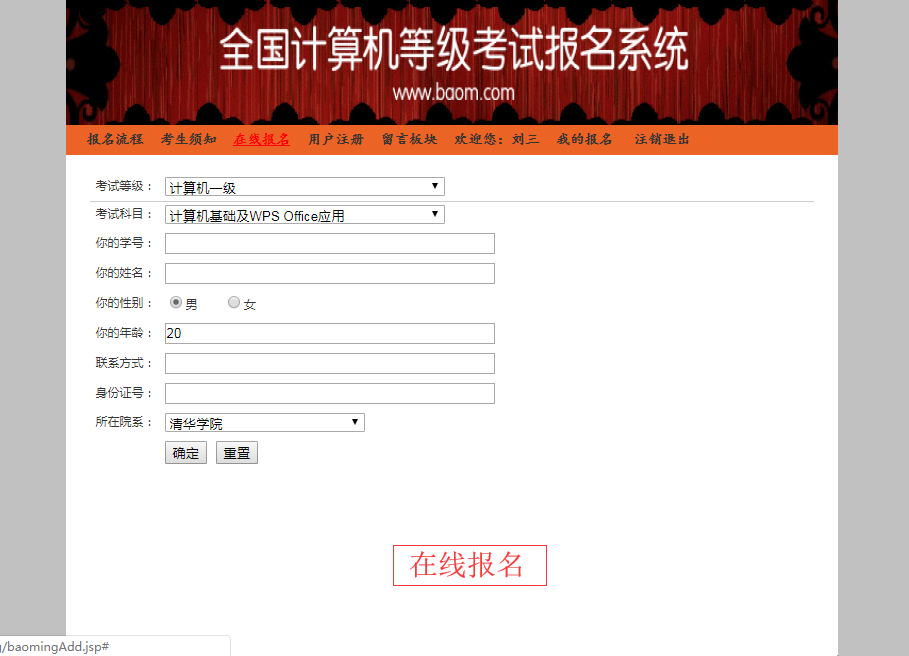This screenshot has width=909, height=656.
Task: Click the 所在院系： label
Action: click(124, 422)
